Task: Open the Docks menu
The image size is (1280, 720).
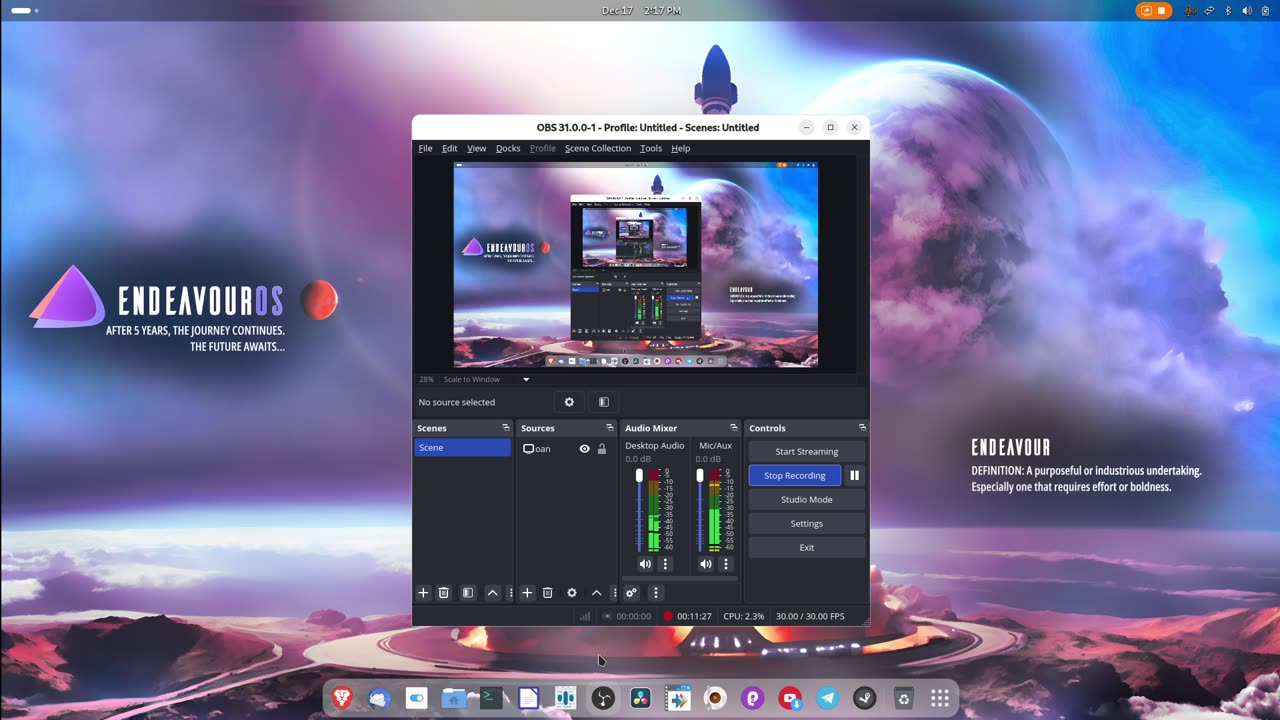Action: [508, 148]
